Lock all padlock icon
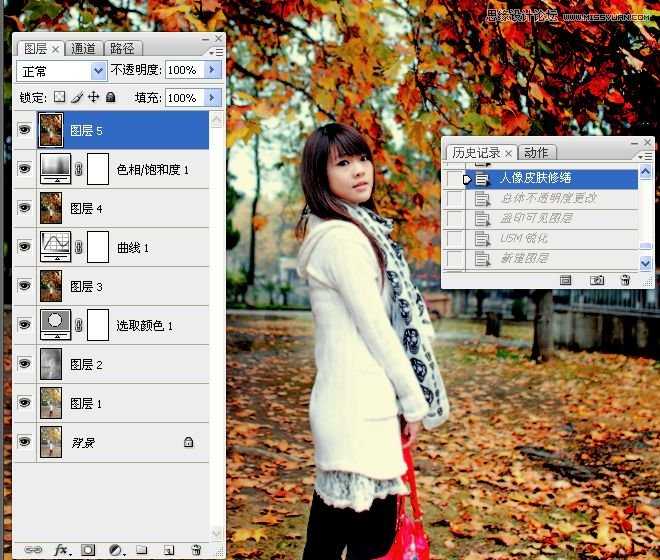 coord(110,97)
